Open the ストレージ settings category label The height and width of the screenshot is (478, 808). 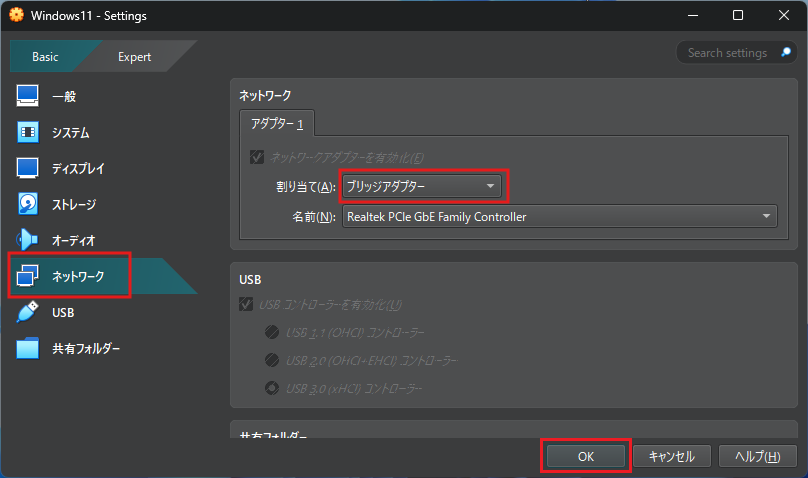point(74,204)
